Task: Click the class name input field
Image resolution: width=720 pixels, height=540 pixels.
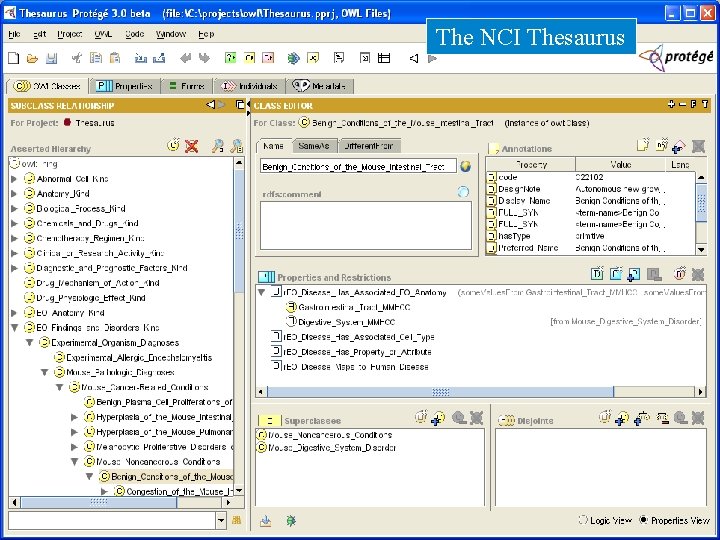Action: pyautogui.click(x=359, y=166)
